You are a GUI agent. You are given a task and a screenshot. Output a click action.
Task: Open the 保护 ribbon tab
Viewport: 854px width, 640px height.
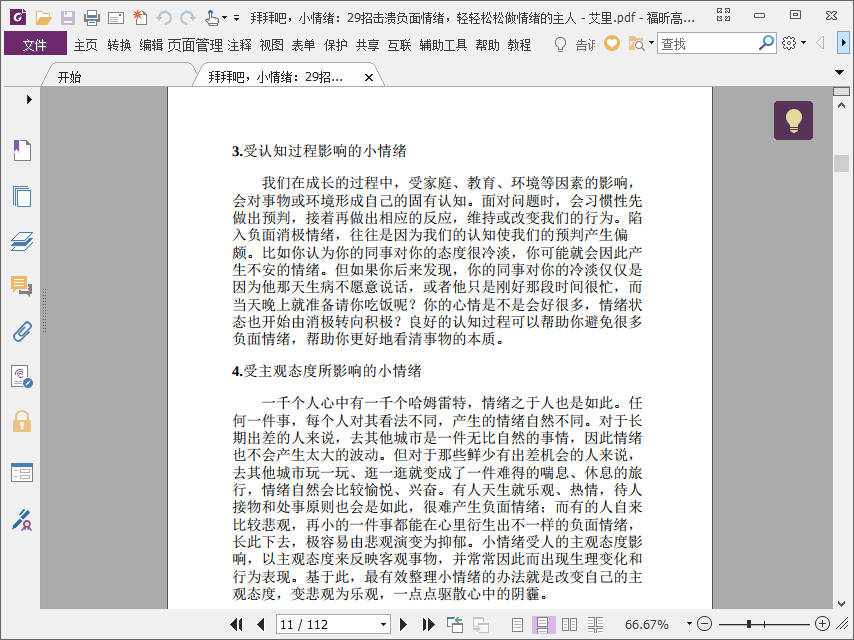pos(336,45)
